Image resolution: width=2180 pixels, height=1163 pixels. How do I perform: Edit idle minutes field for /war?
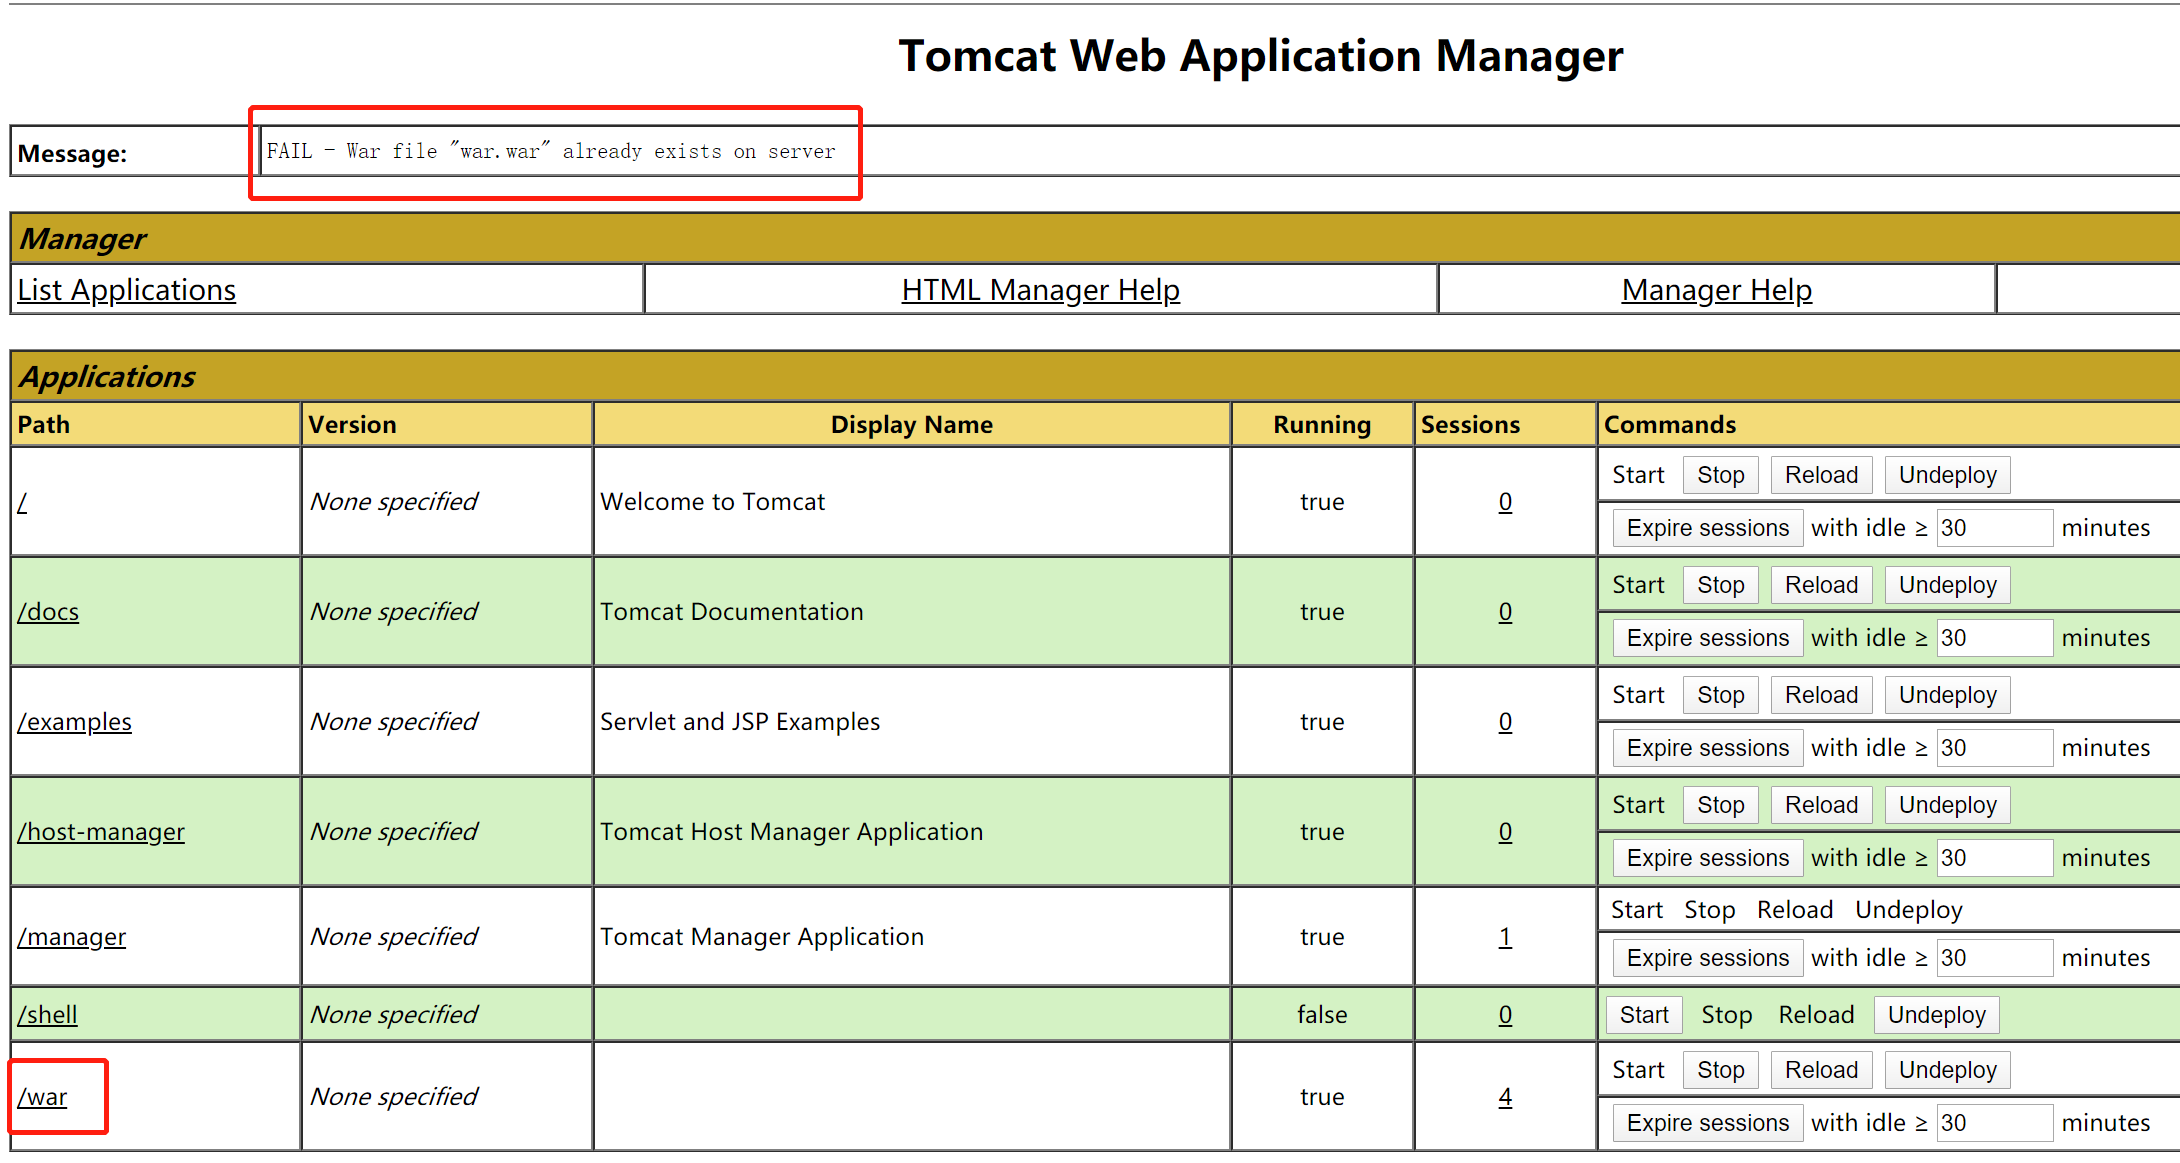click(1994, 1123)
